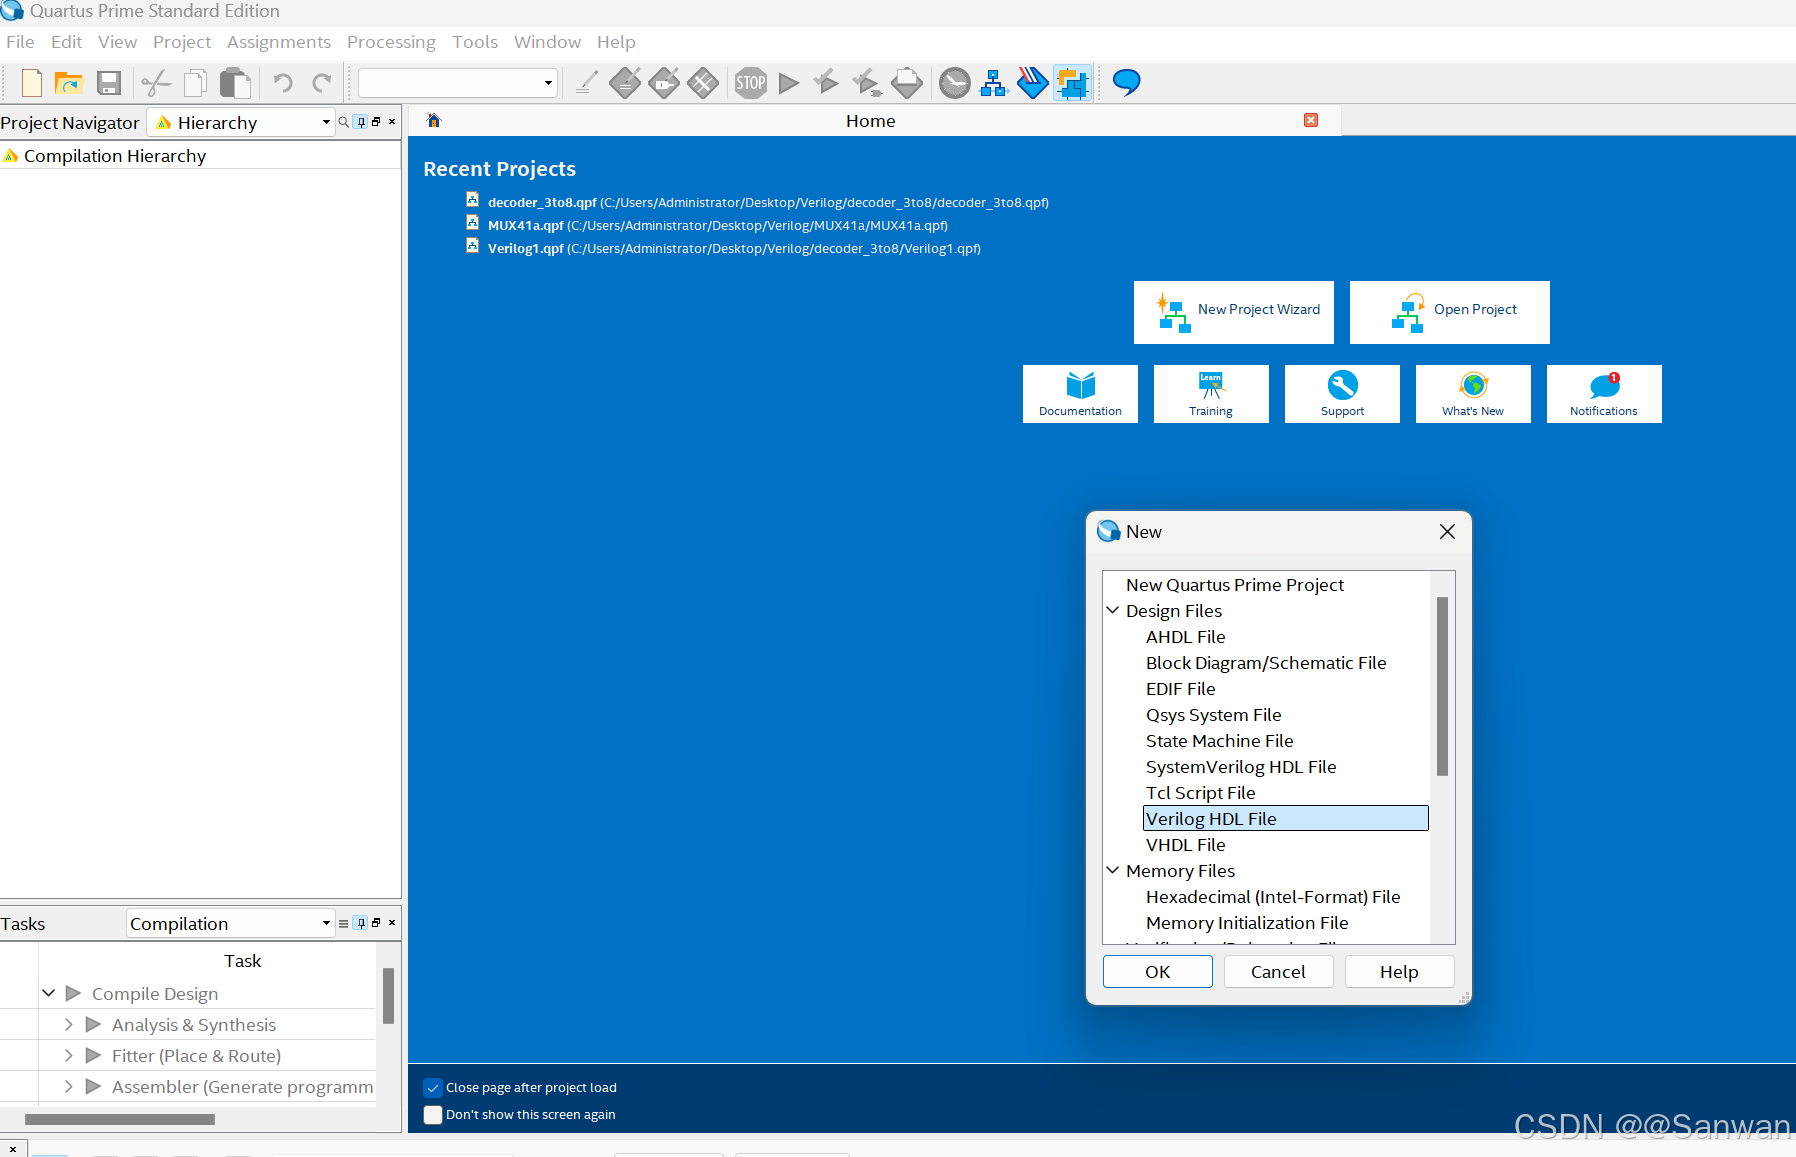Open the Training tile
Screen dimensions: 1796x1157
[x=1211, y=394]
